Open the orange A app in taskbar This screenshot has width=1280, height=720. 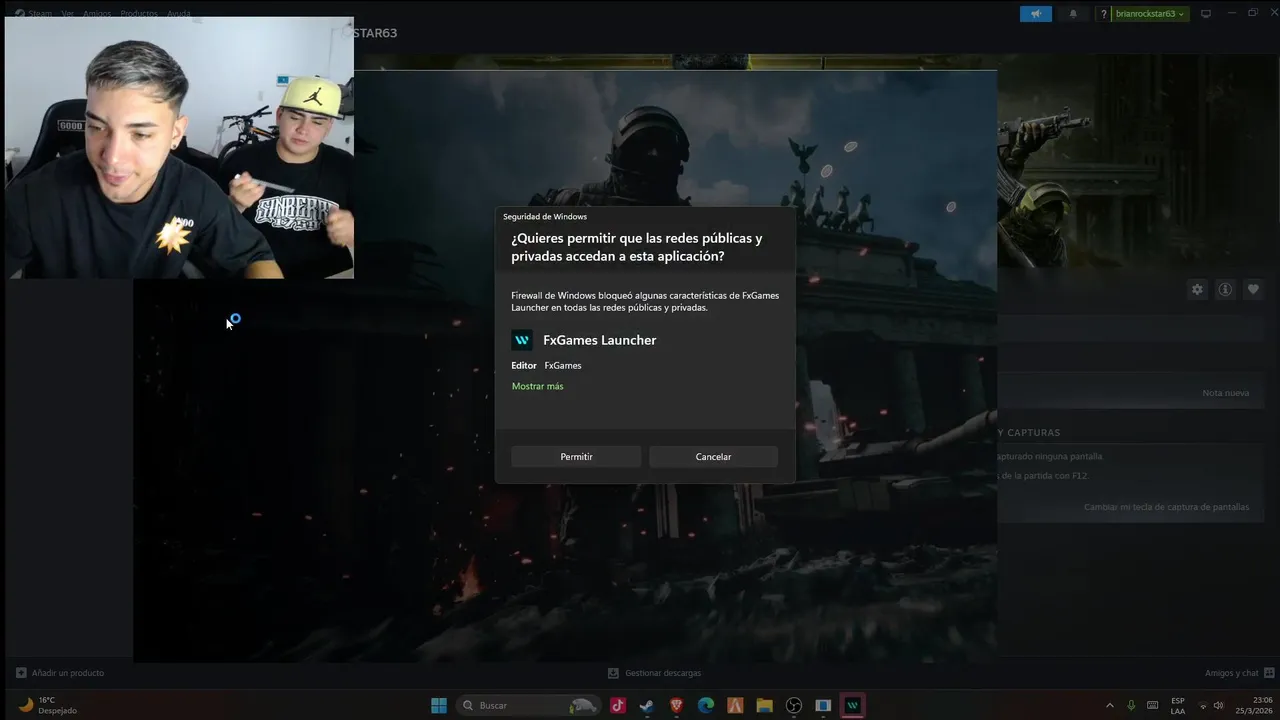(x=735, y=705)
